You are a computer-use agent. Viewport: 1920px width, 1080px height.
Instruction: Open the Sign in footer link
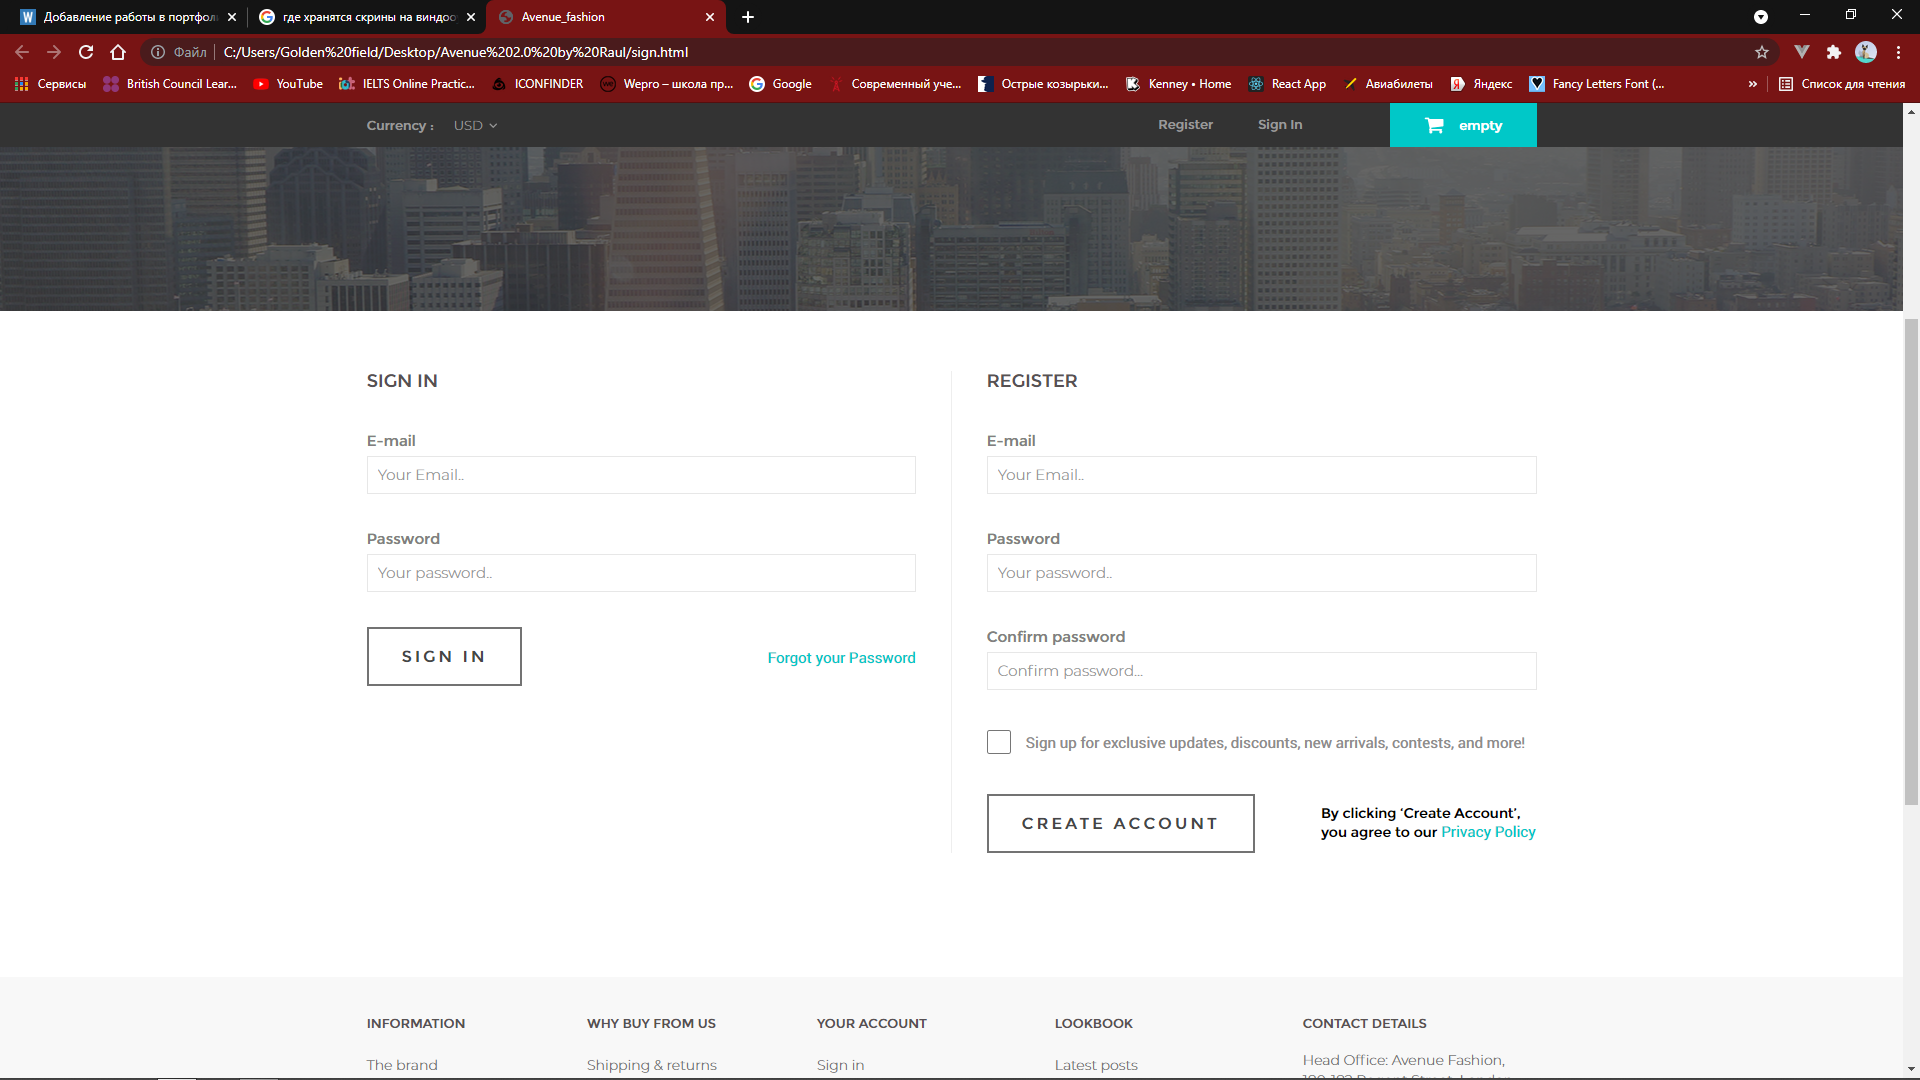(840, 1065)
